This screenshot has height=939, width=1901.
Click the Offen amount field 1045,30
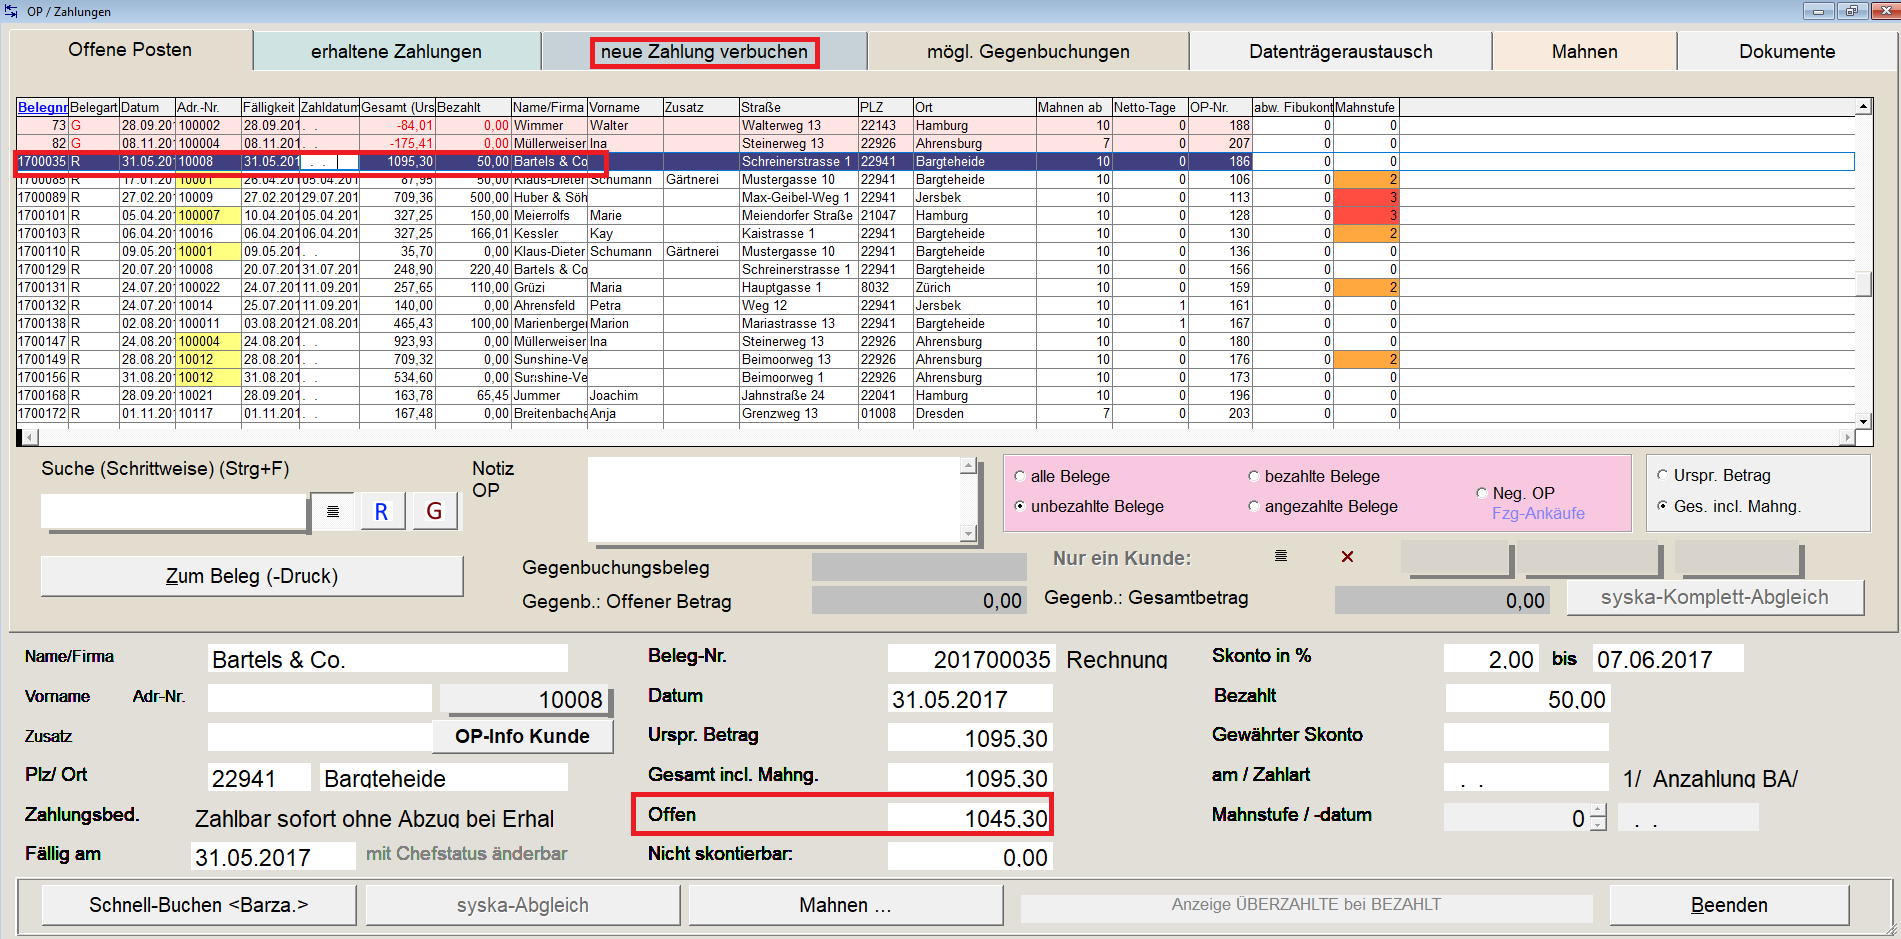(x=969, y=818)
